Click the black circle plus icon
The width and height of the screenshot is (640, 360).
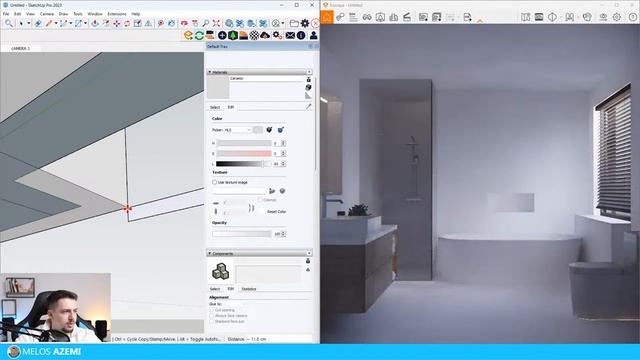tap(222, 36)
